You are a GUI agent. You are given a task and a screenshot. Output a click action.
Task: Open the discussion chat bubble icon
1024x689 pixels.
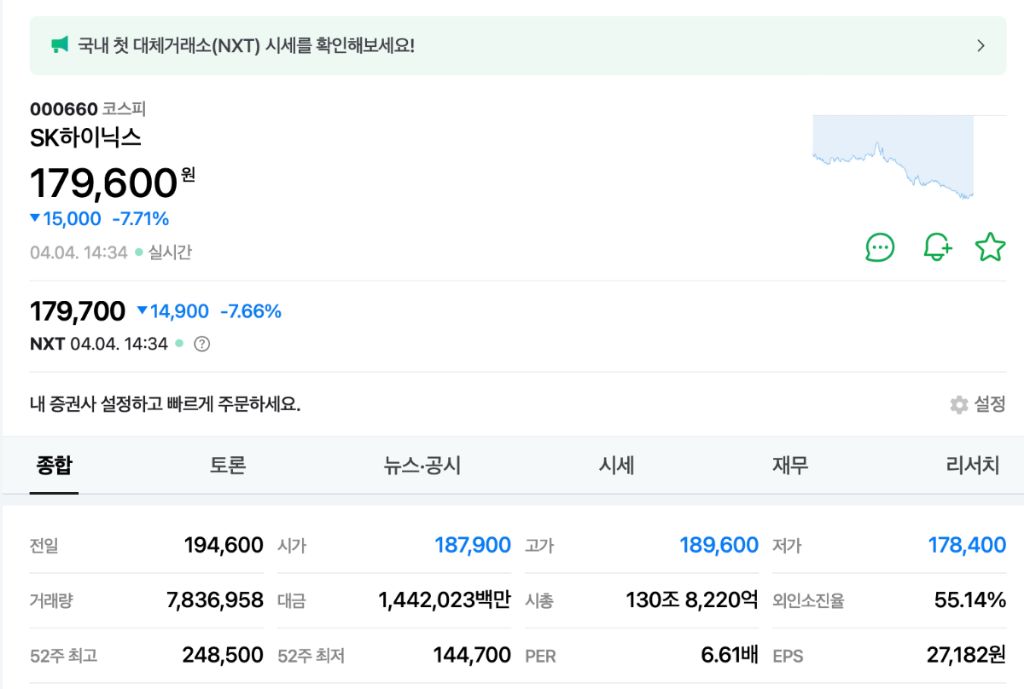coord(880,248)
